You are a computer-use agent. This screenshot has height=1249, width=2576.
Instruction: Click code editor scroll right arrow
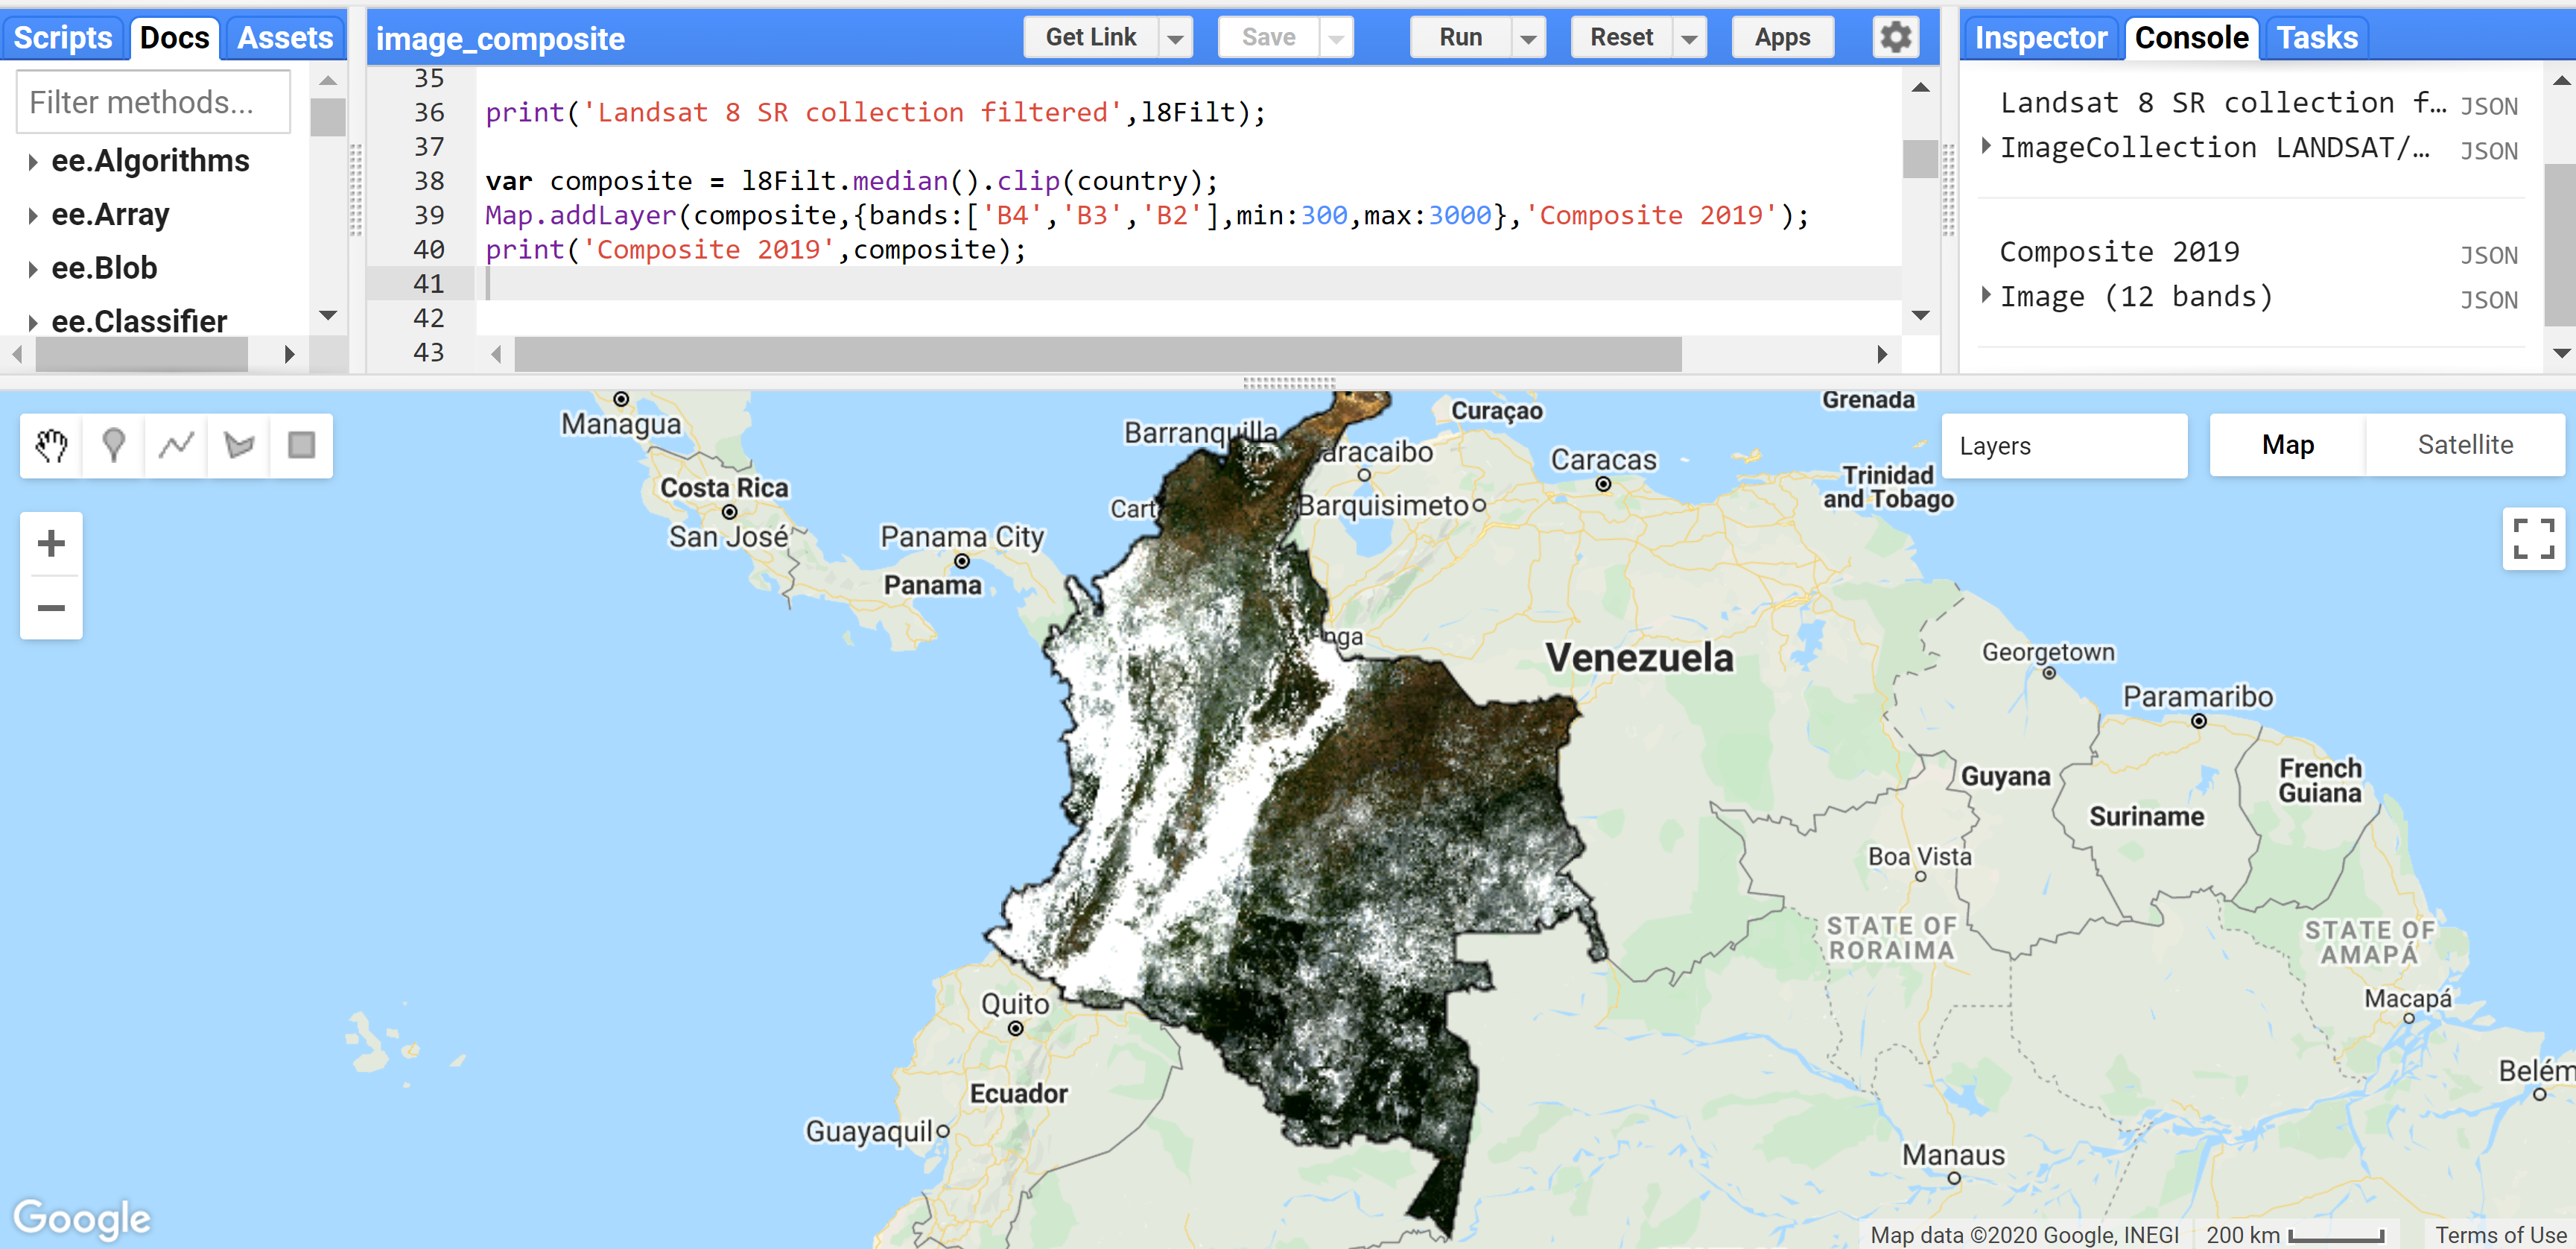click(1882, 354)
